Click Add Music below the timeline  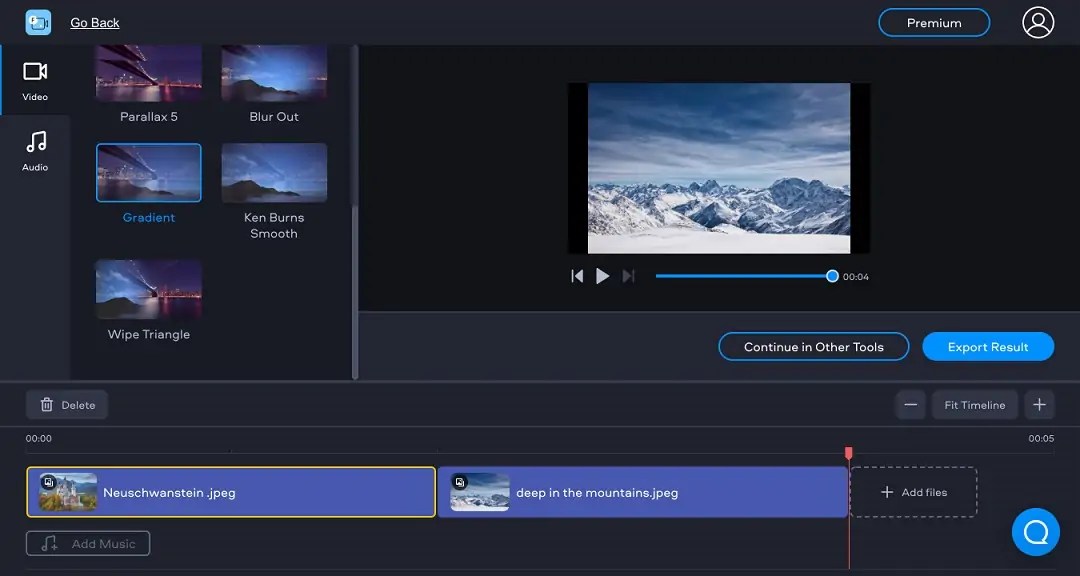click(x=87, y=543)
